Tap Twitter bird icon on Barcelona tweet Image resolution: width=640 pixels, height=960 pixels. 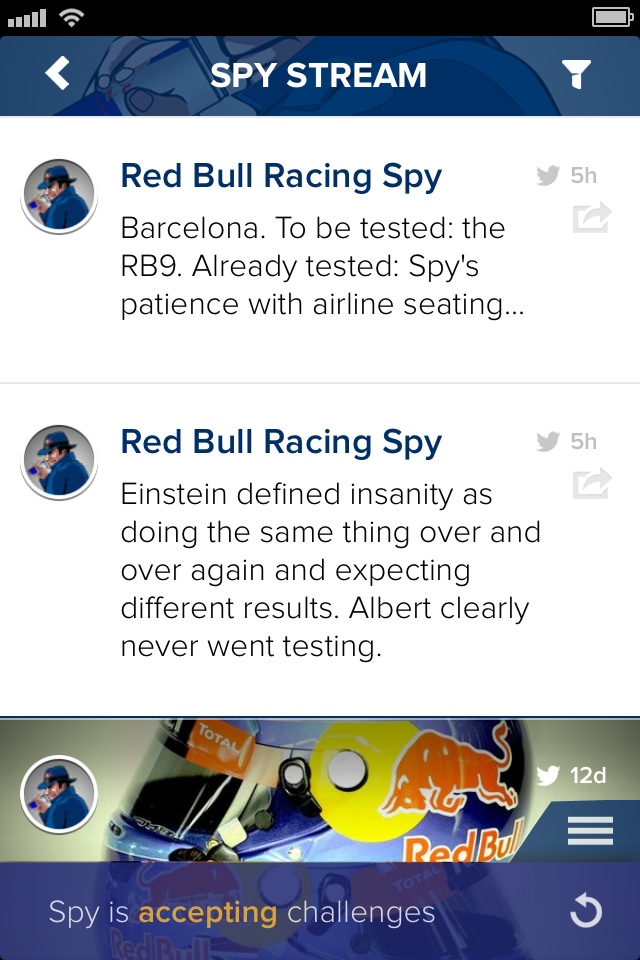(x=548, y=176)
